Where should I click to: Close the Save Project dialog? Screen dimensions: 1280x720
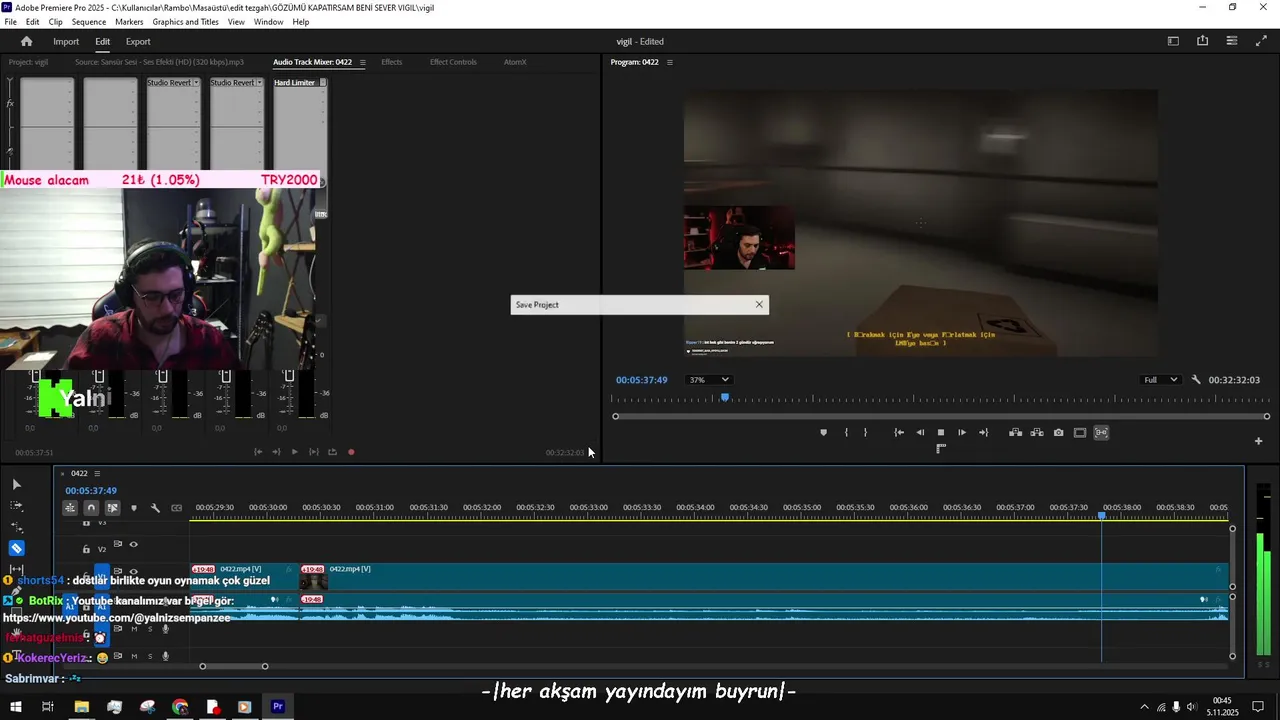tap(759, 304)
